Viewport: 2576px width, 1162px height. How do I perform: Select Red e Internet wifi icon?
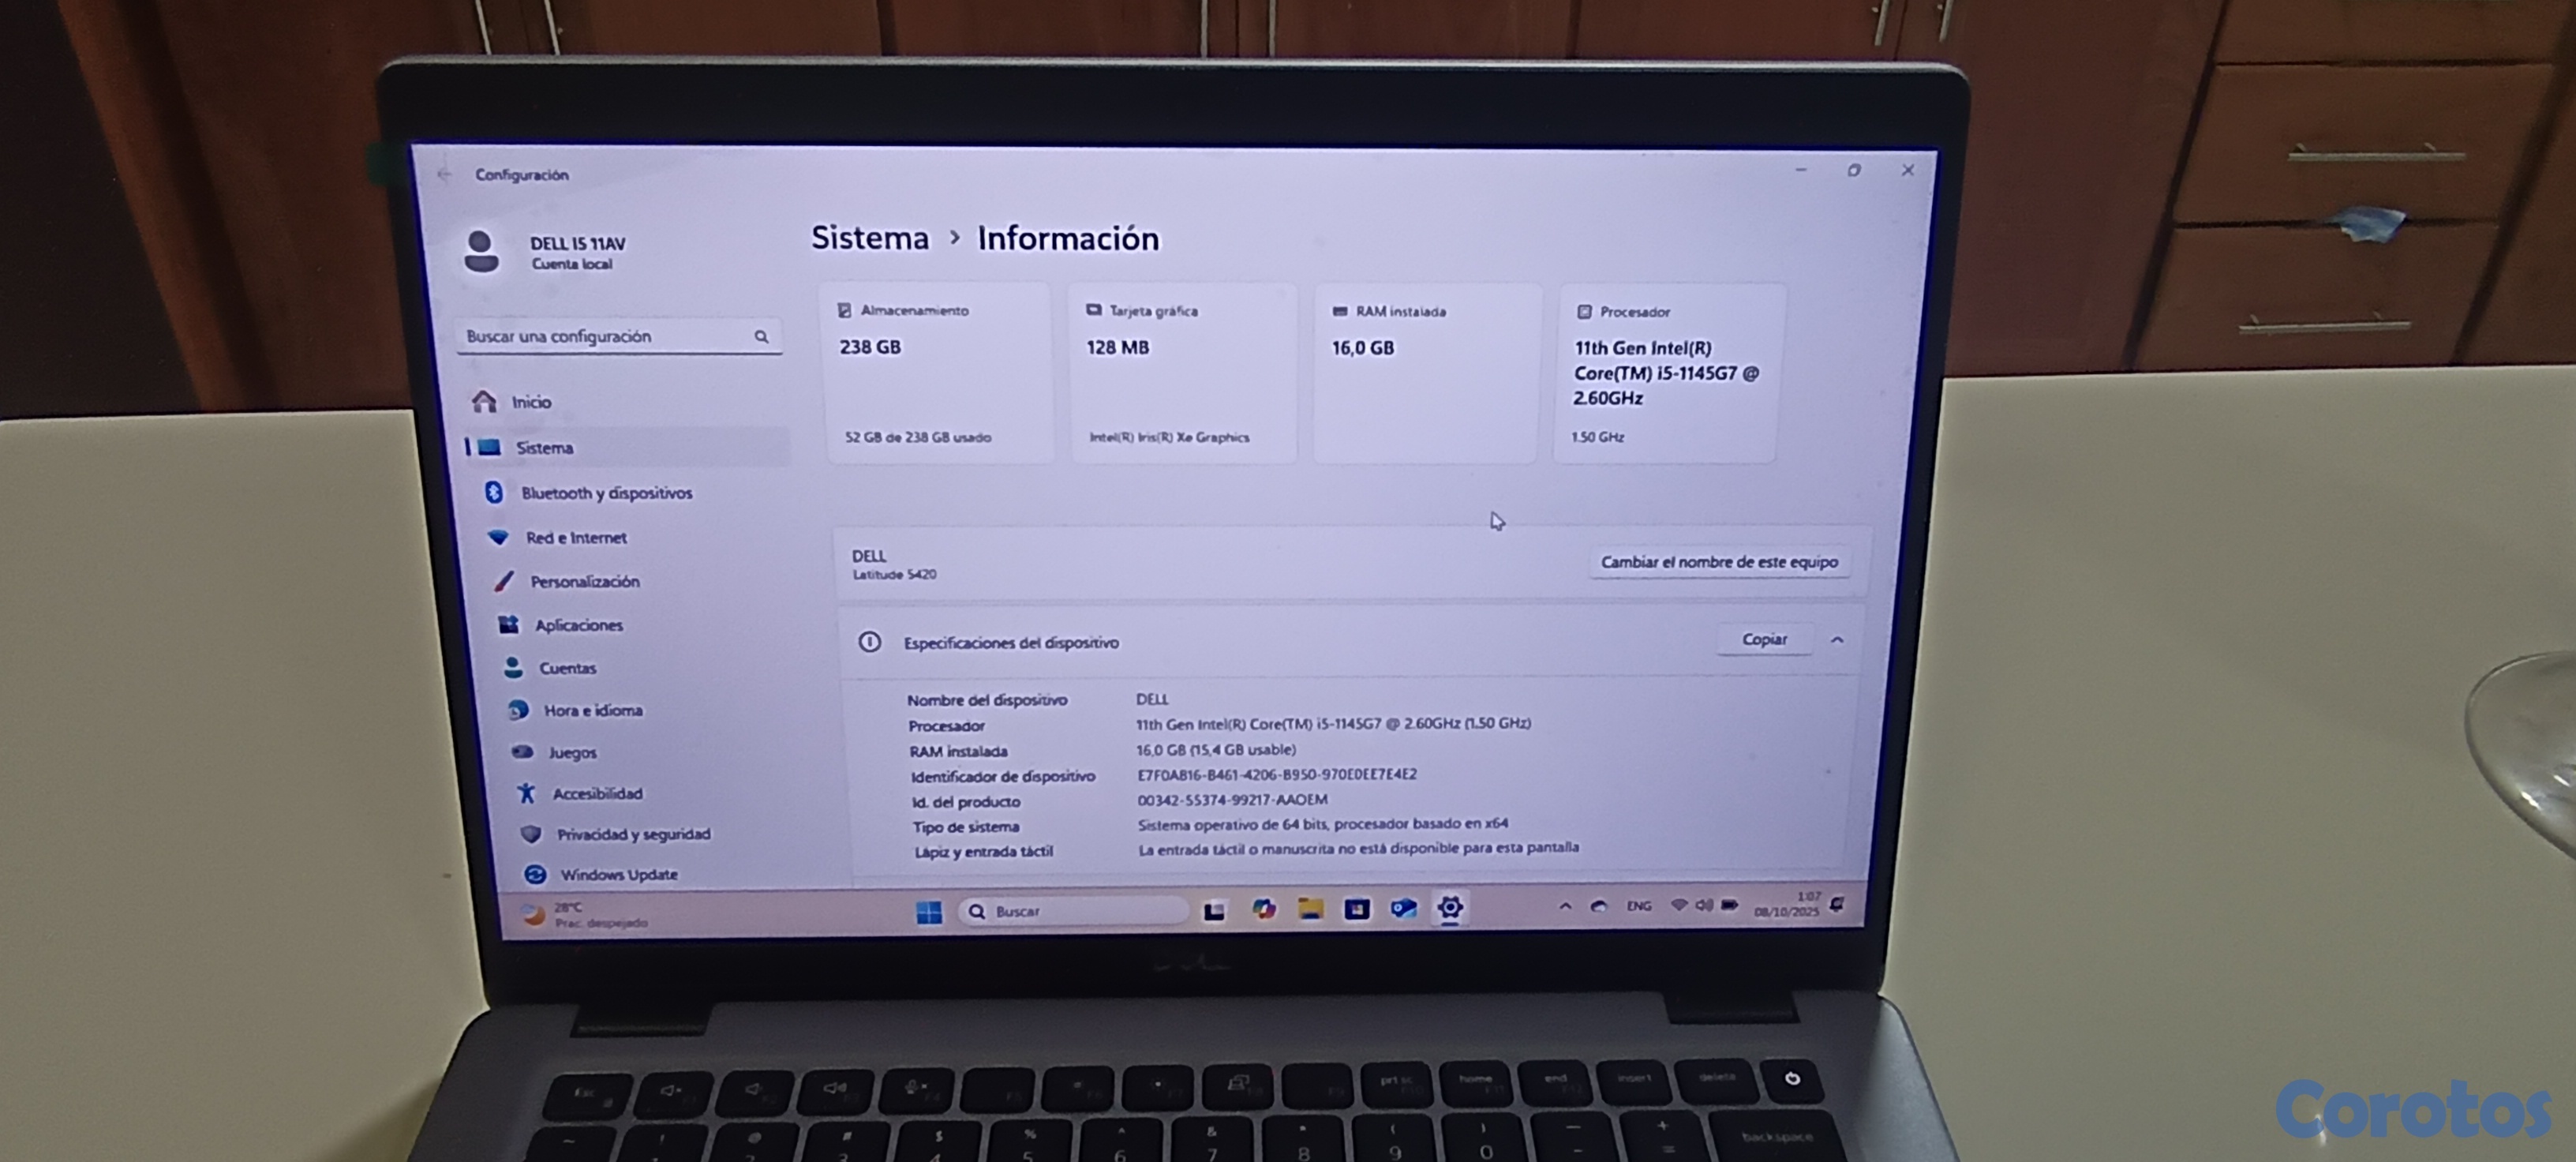click(498, 537)
